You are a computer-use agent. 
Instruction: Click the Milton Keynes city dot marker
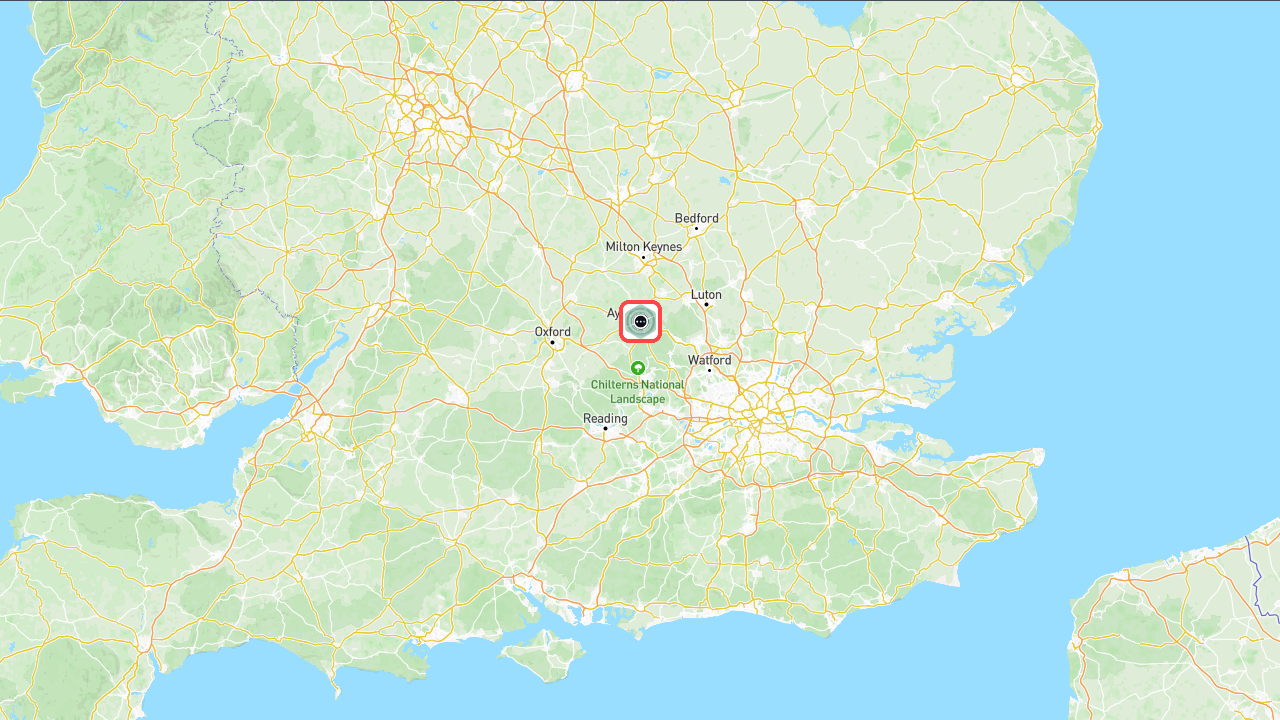[x=643, y=257]
